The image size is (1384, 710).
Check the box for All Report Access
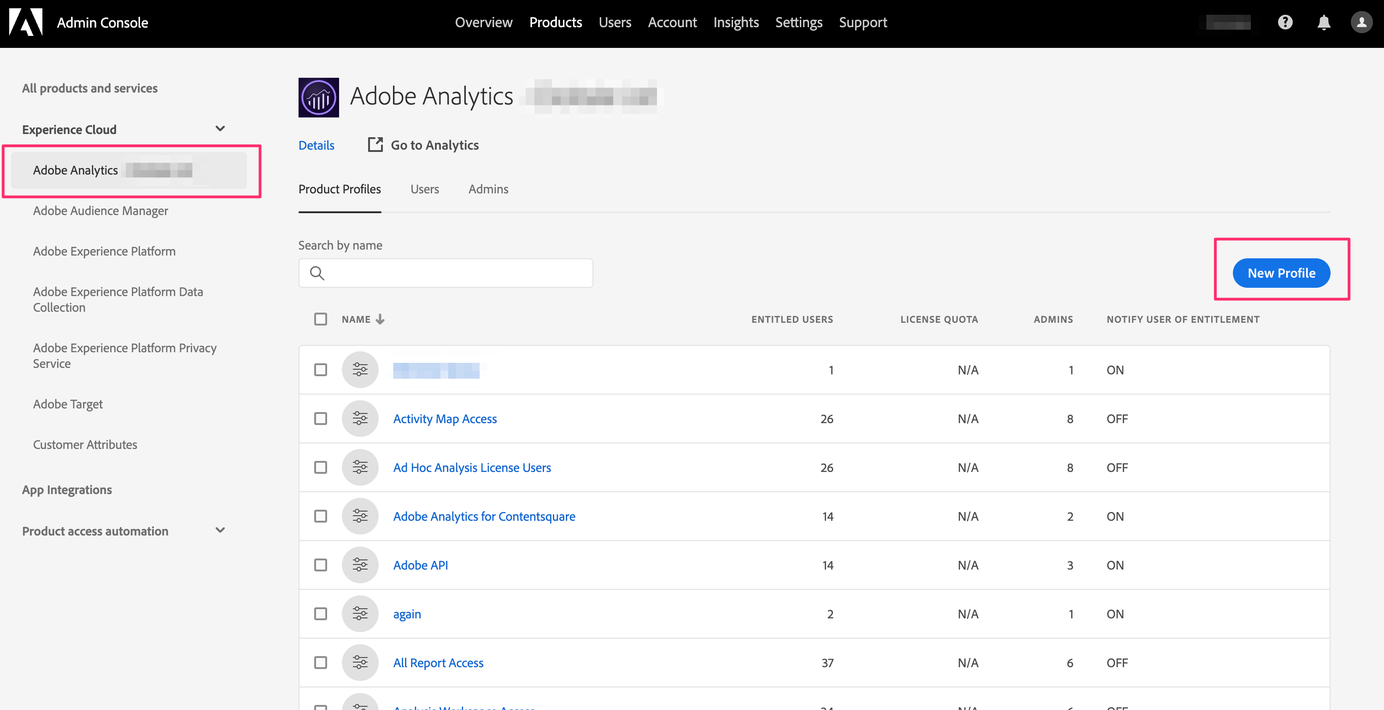(x=321, y=663)
